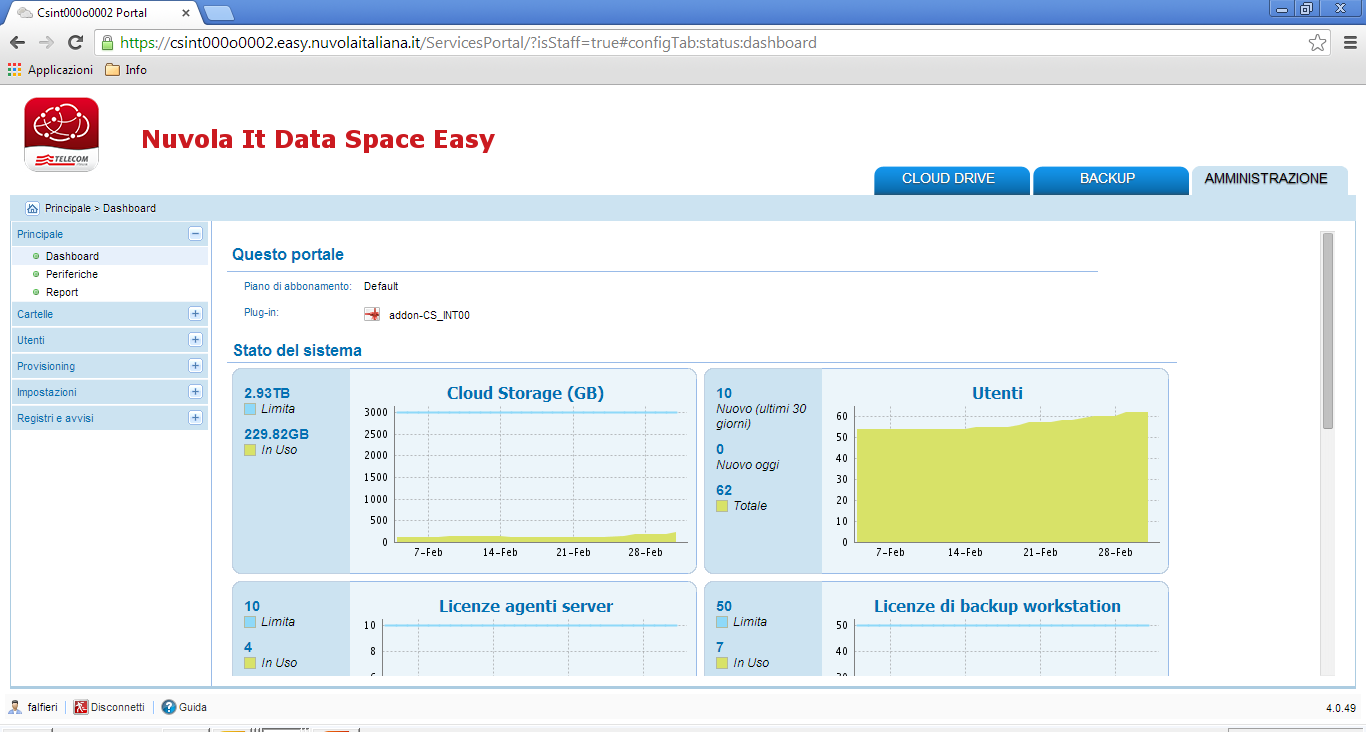
Task: Switch to the CLOUD DRIVE tab
Action: 951,180
